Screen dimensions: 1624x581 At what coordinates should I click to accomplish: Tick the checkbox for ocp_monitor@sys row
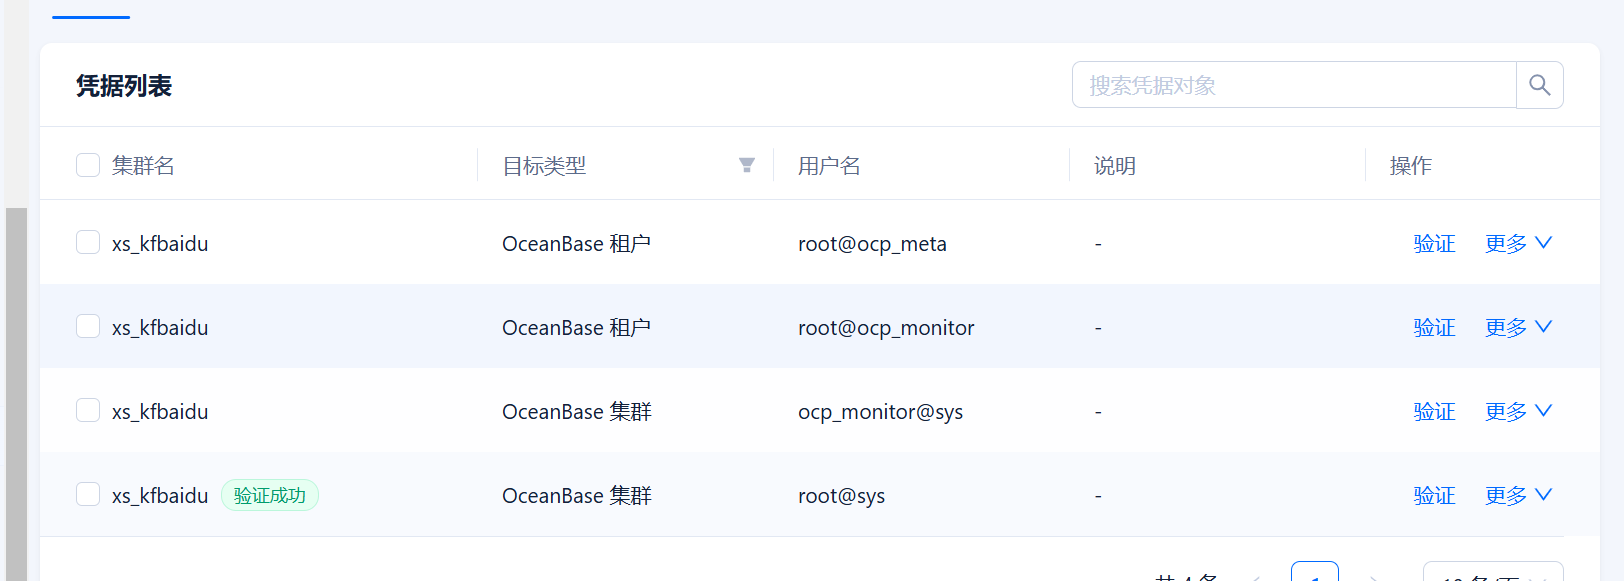(x=88, y=411)
